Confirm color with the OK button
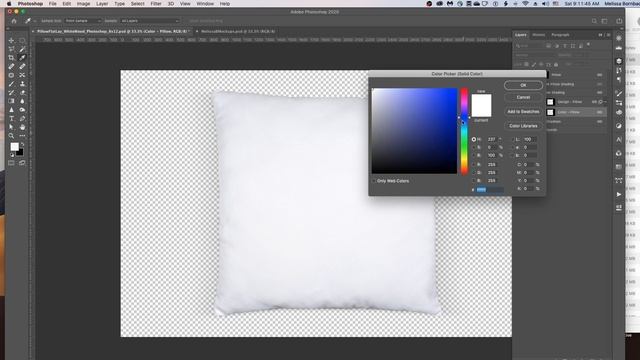Viewport: 640px width, 360px height. pos(523,85)
